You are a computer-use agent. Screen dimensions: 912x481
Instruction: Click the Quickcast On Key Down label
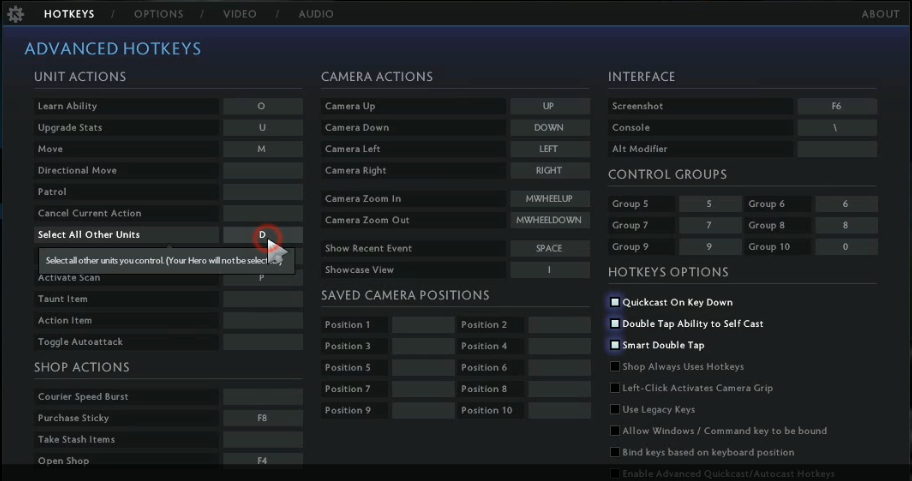point(678,302)
